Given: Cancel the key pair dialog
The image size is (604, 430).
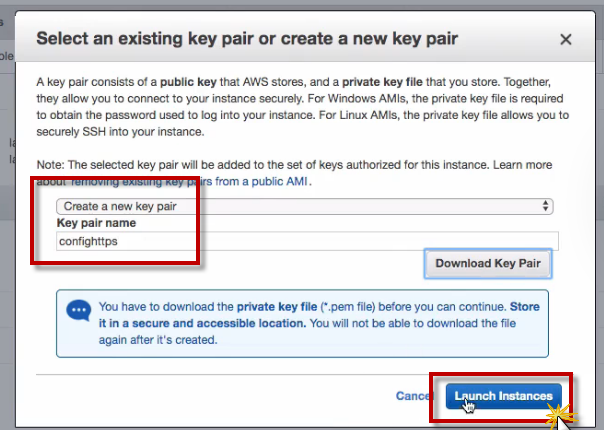Looking at the screenshot, I should point(412,396).
